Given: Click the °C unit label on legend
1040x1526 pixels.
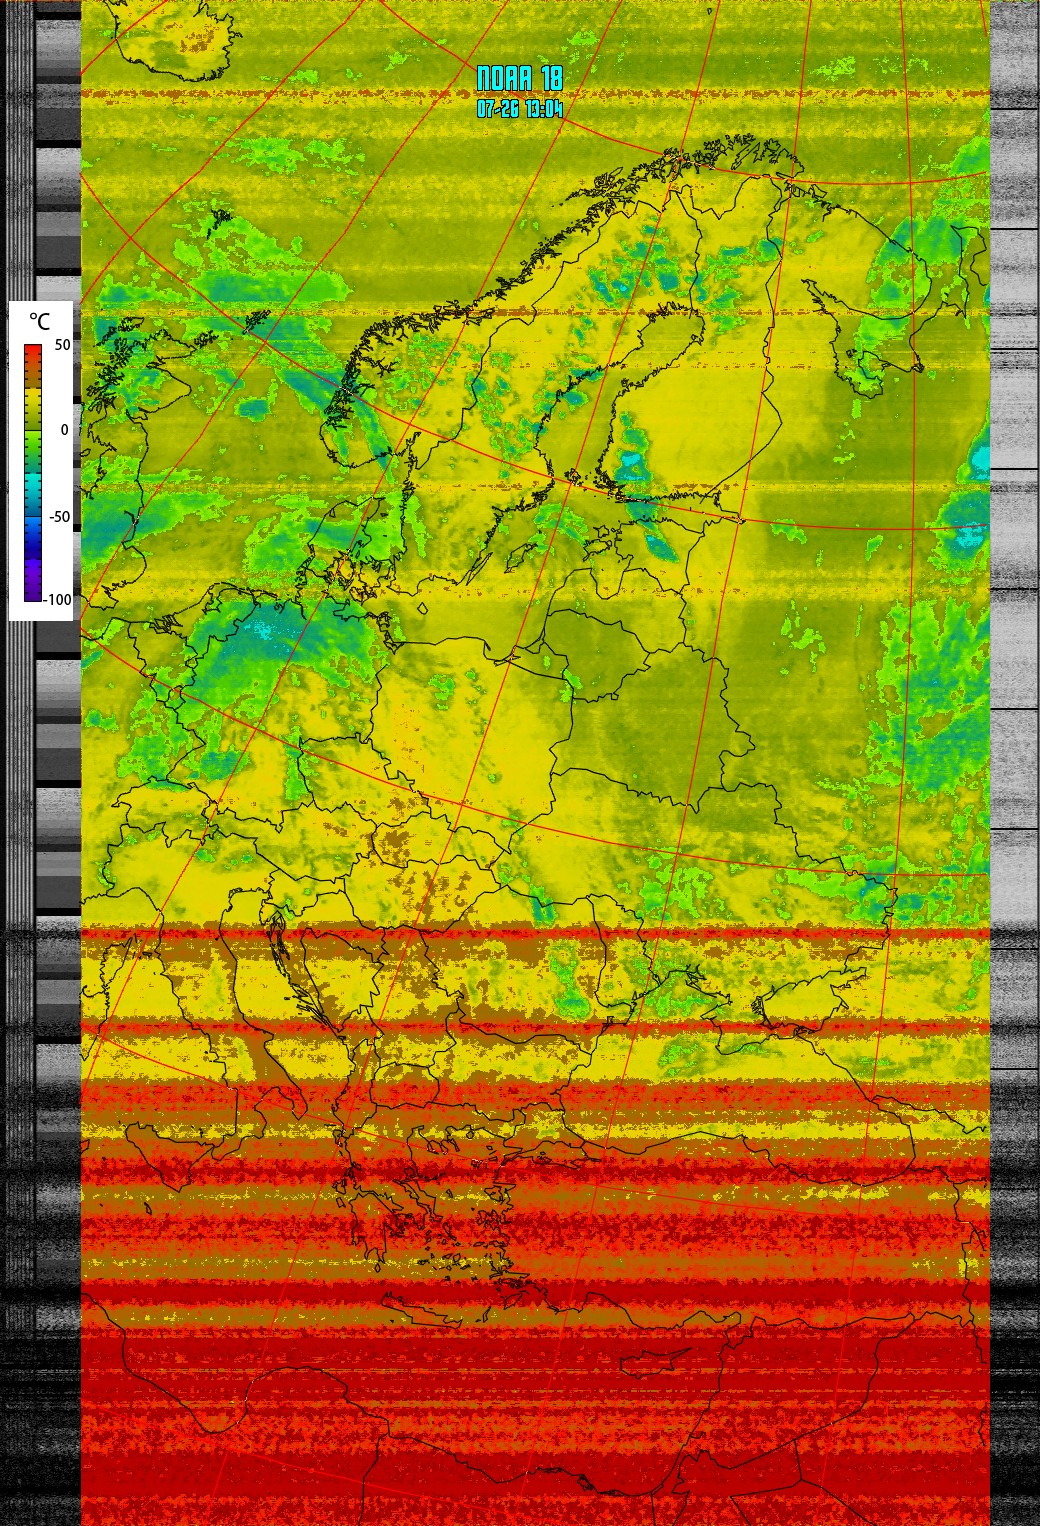Looking at the screenshot, I should tap(39, 321).
